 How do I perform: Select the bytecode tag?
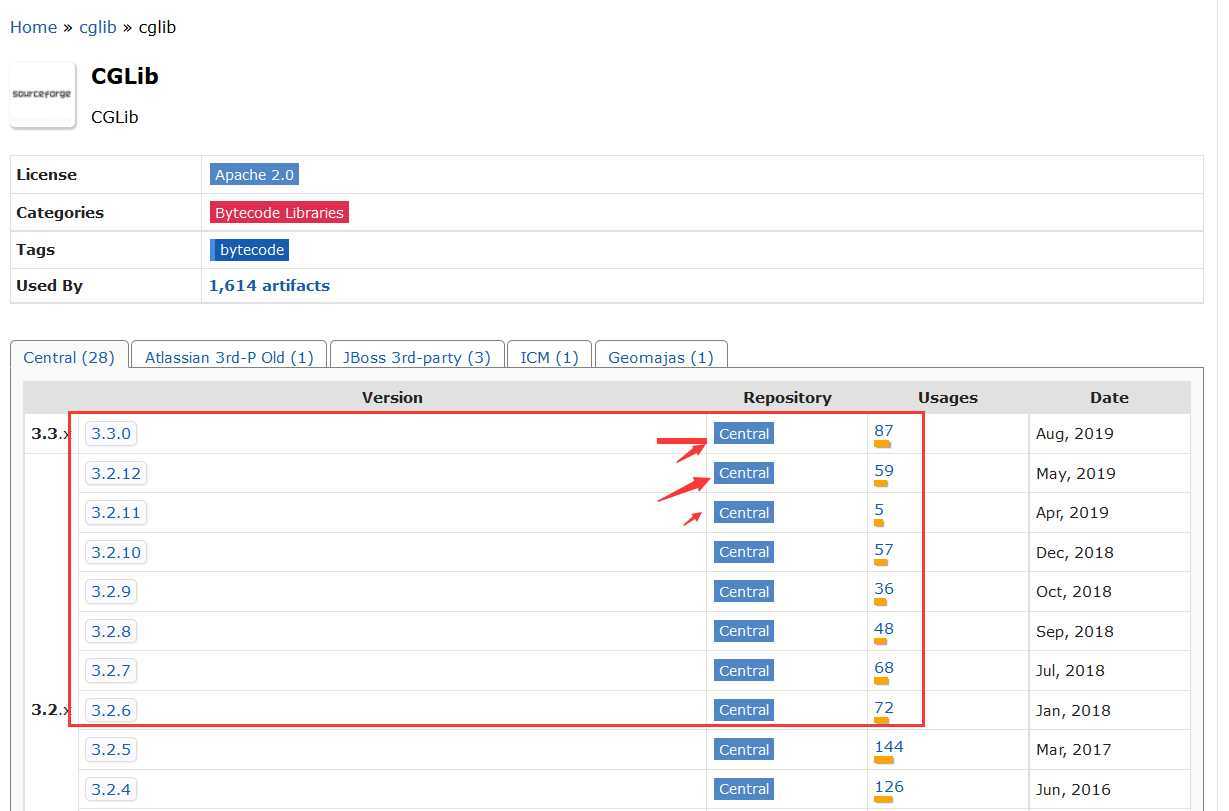pos(250,250)
